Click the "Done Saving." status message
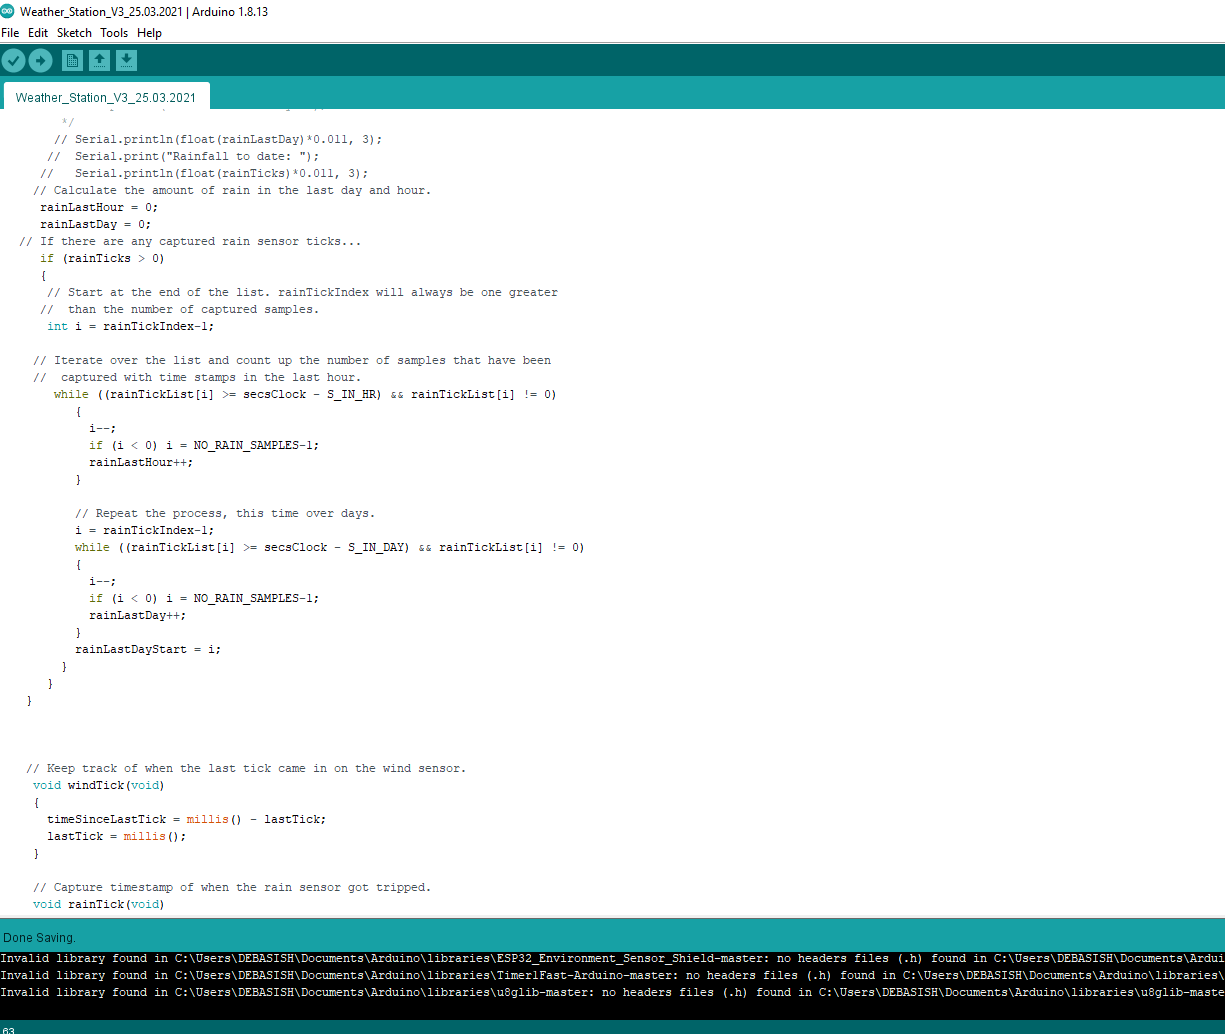Image resolution: width=1225 pixels, height=1034 pixels. 39,938
